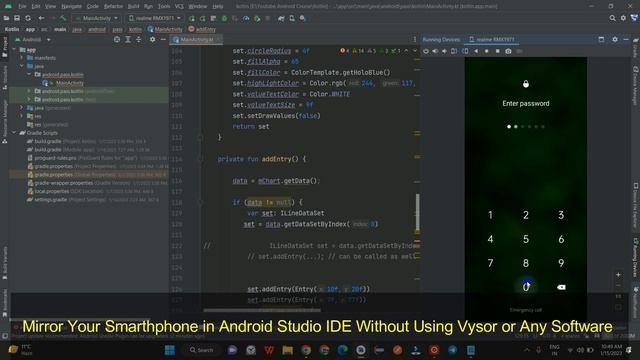Click the device Overview square button

(498, 51)
